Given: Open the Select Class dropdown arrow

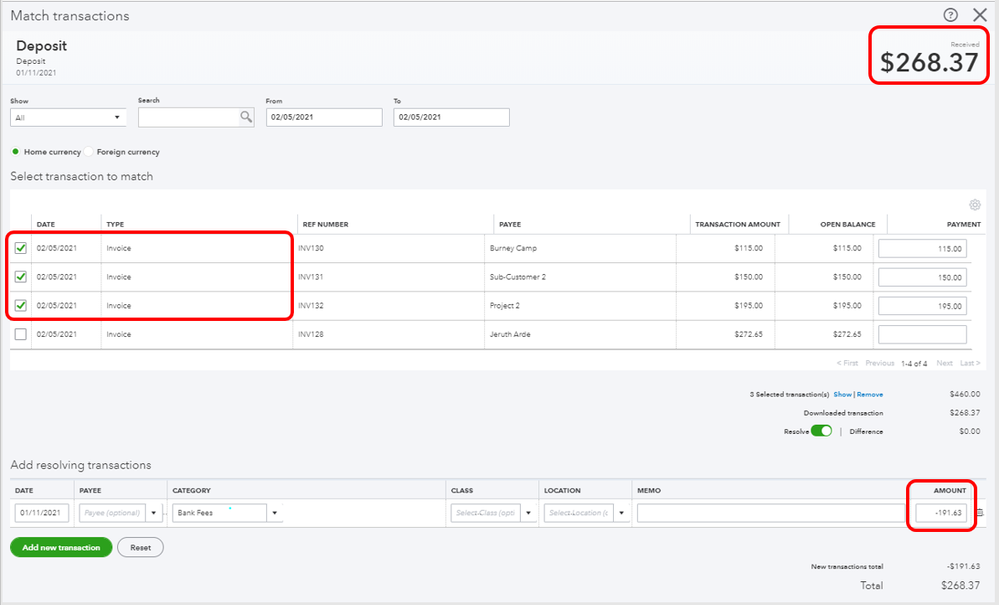Looking at the screenshot, I should 528,513.
